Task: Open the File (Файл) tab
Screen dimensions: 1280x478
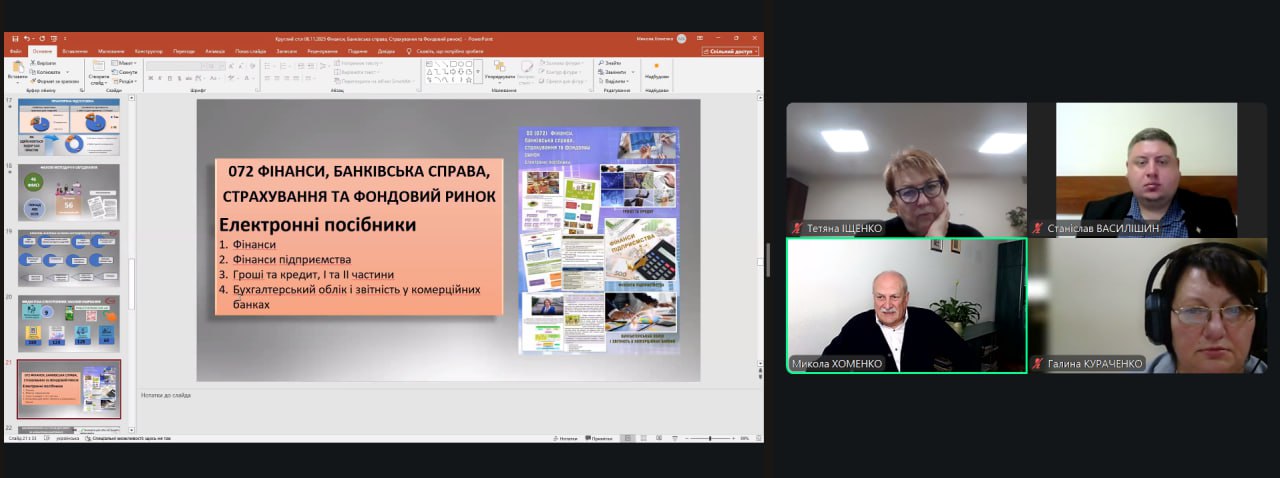Action: 15,51
